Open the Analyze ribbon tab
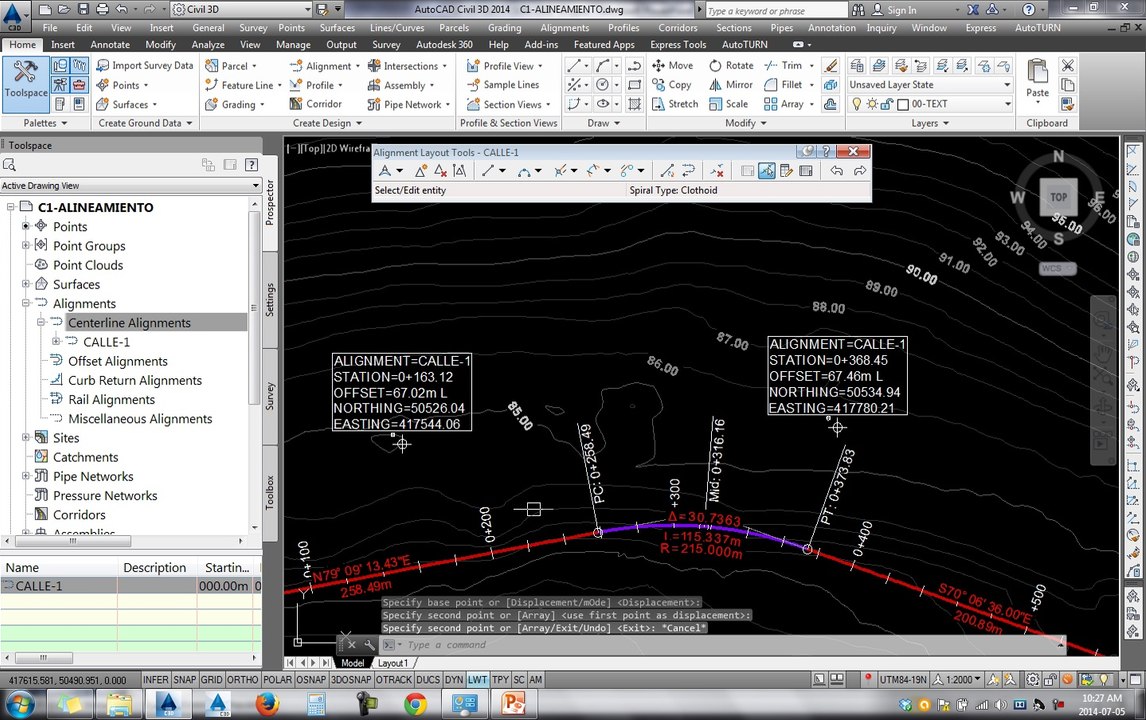Screen dimensions: 1146x720 coord(208,45)
